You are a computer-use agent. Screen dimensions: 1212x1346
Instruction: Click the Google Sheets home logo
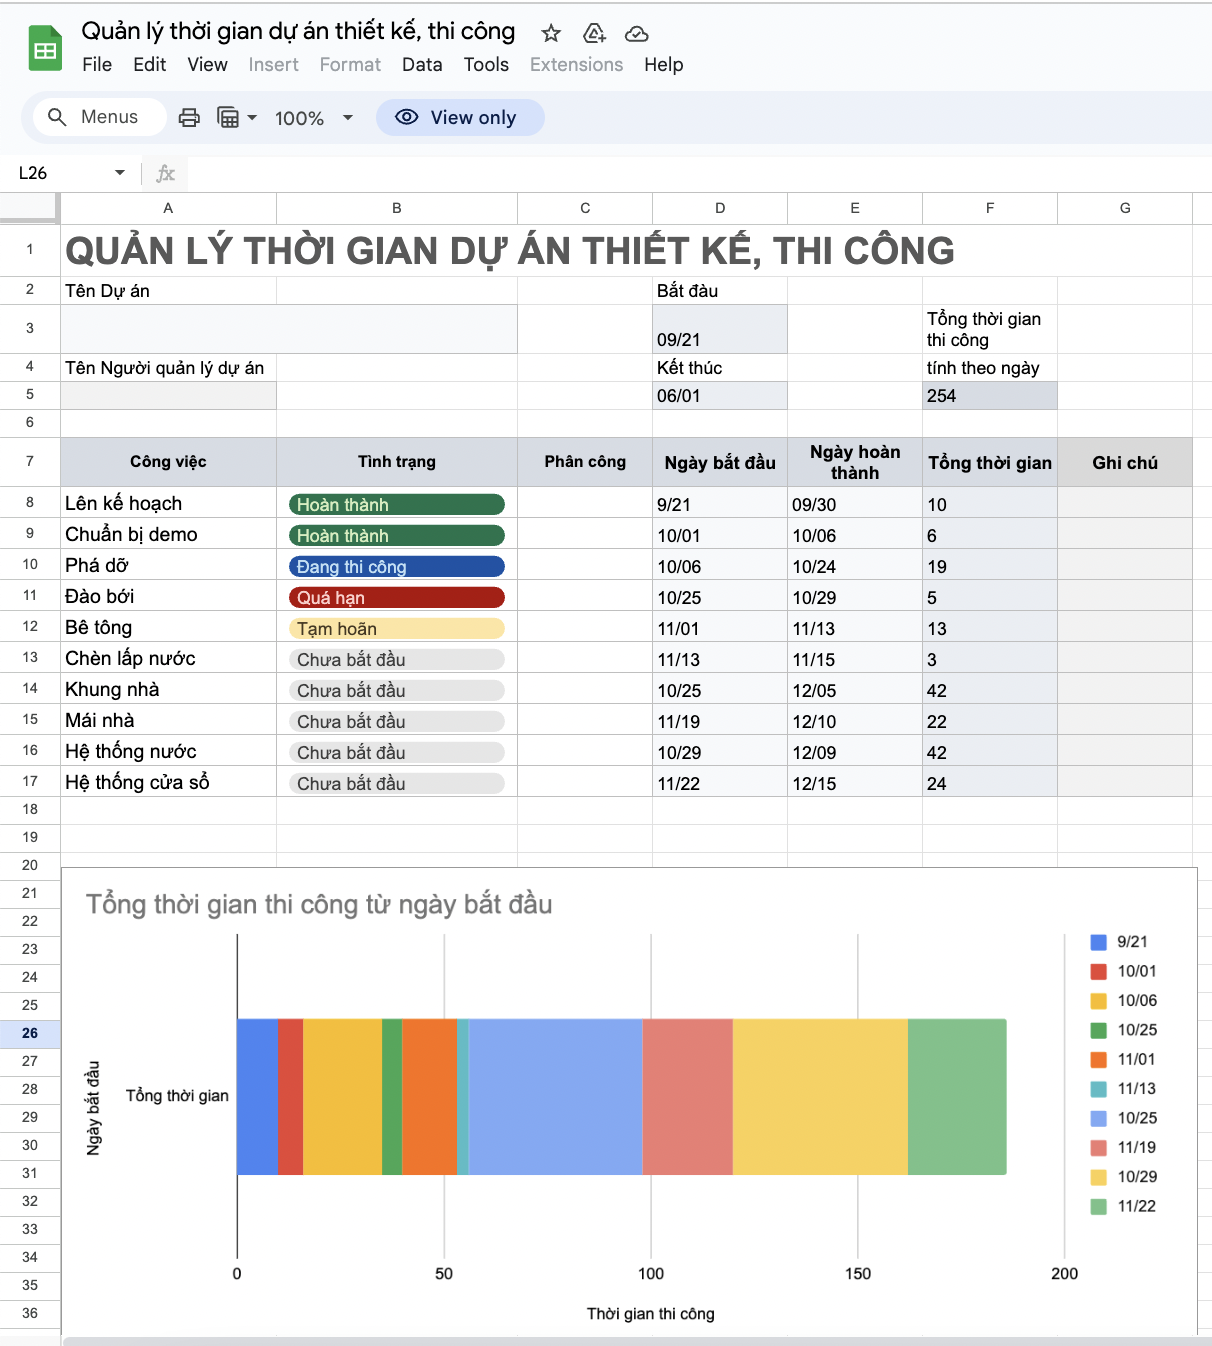coord(45,49)
